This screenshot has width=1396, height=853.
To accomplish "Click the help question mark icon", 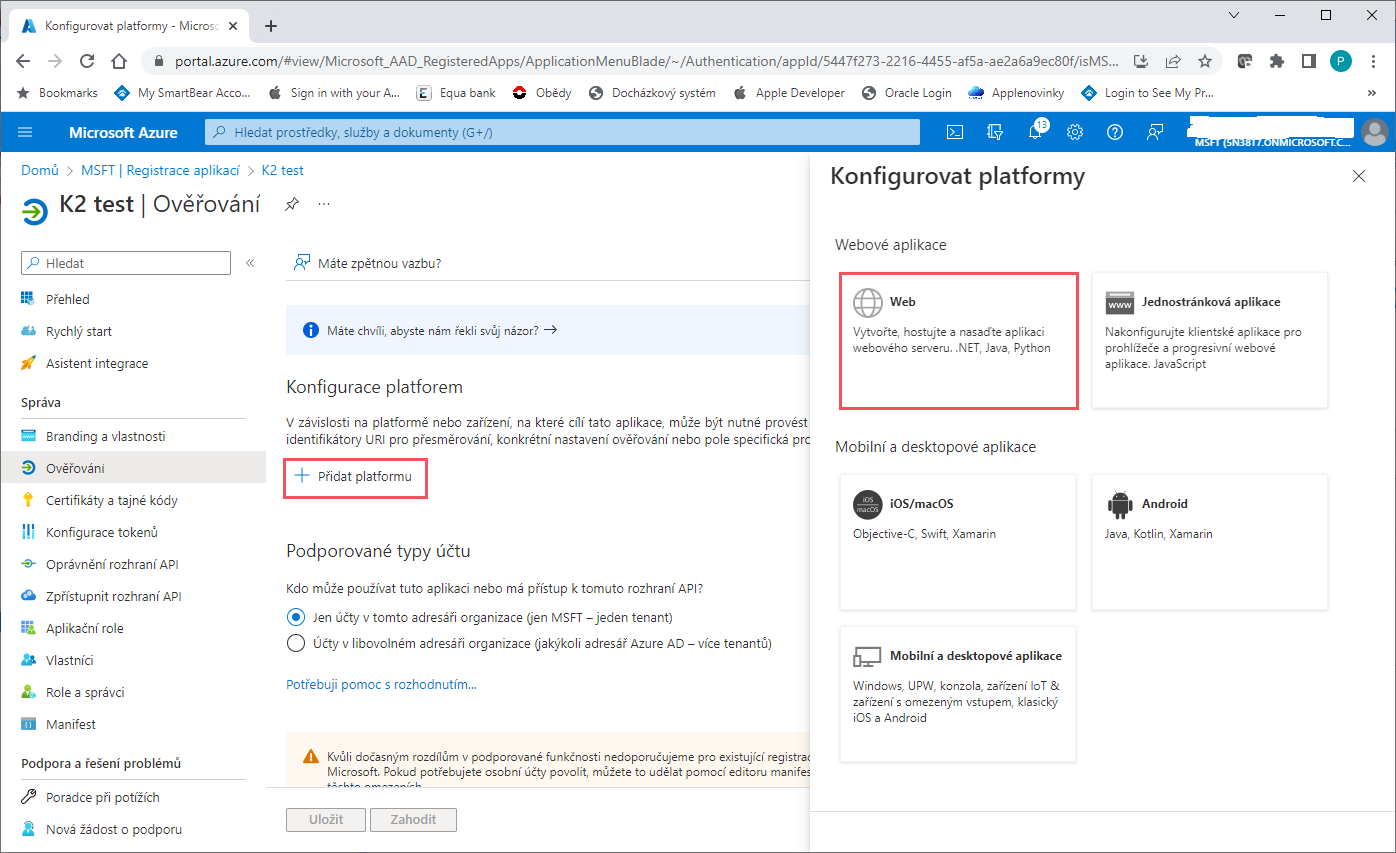I will 1115,132.
